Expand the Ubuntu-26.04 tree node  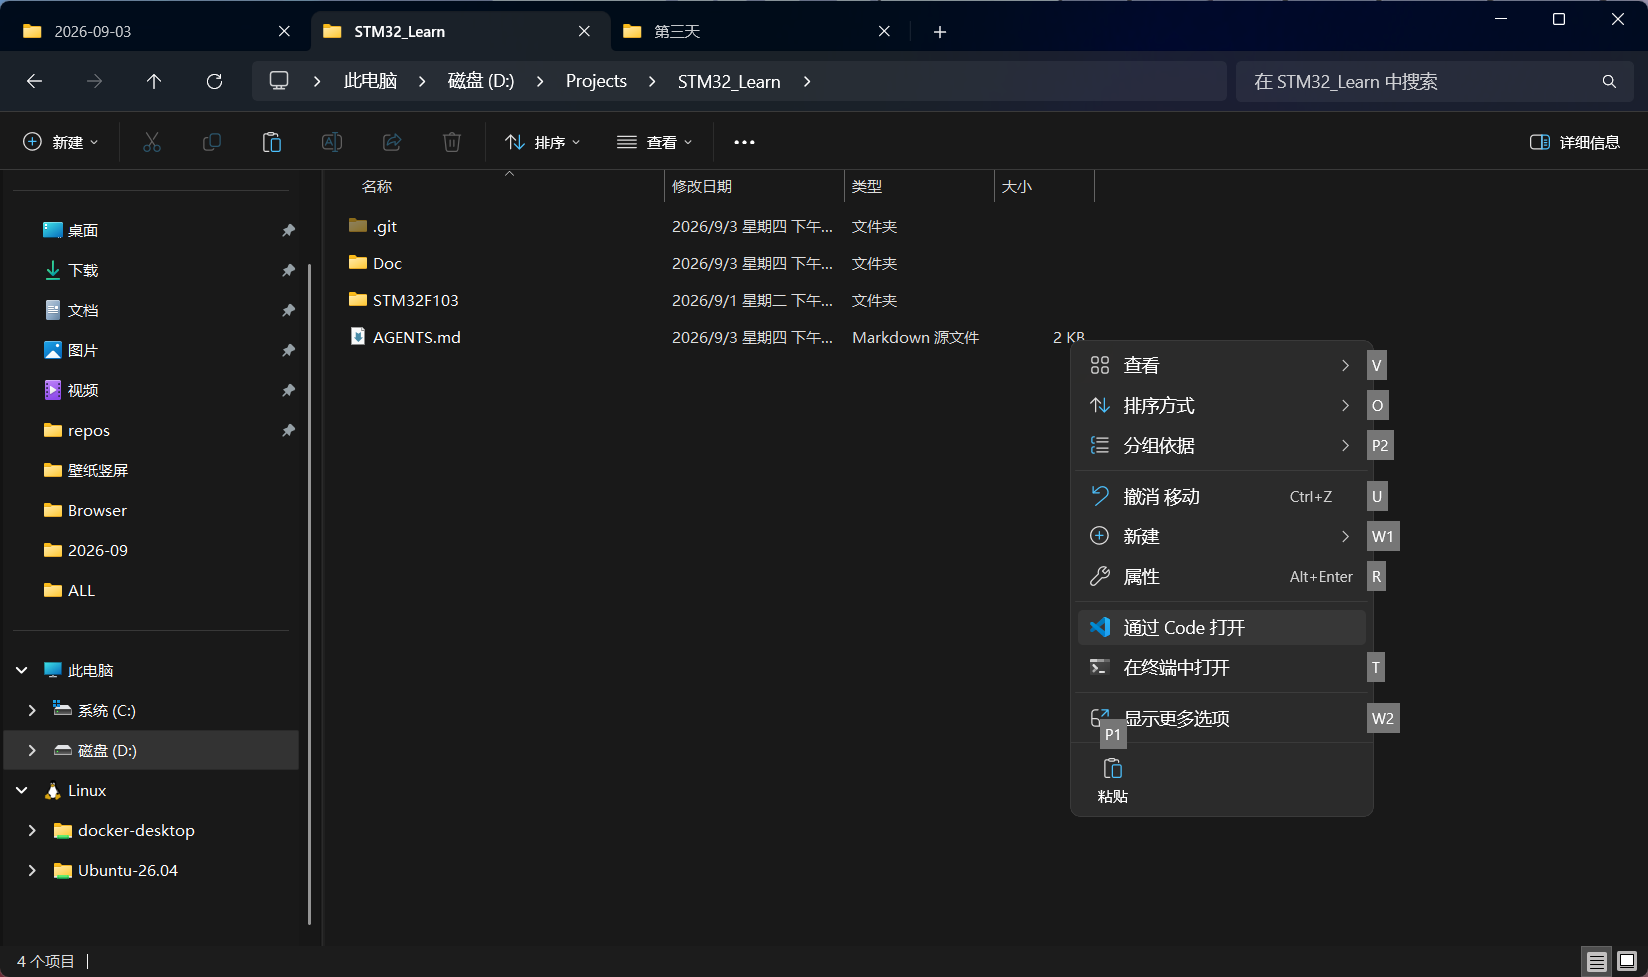[32, 870]
